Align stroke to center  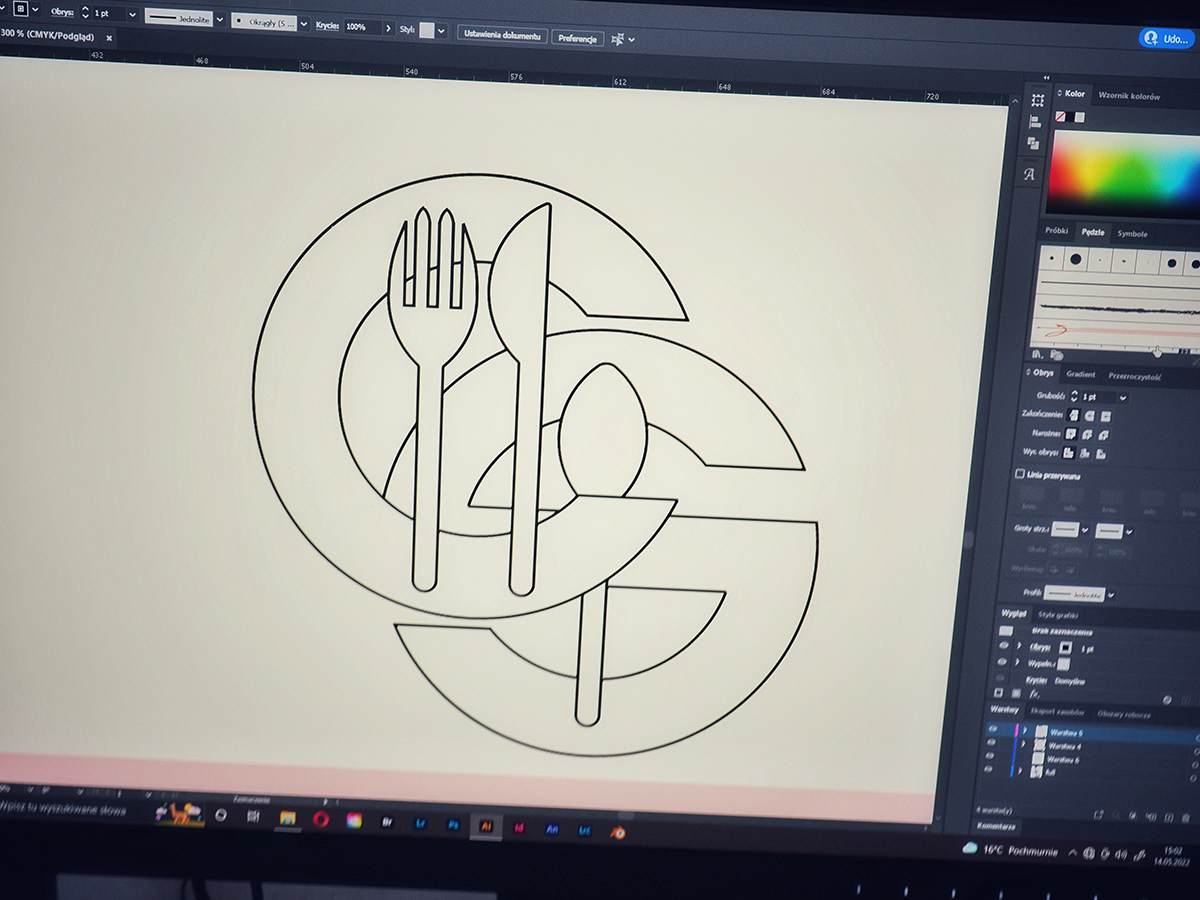1068,452
